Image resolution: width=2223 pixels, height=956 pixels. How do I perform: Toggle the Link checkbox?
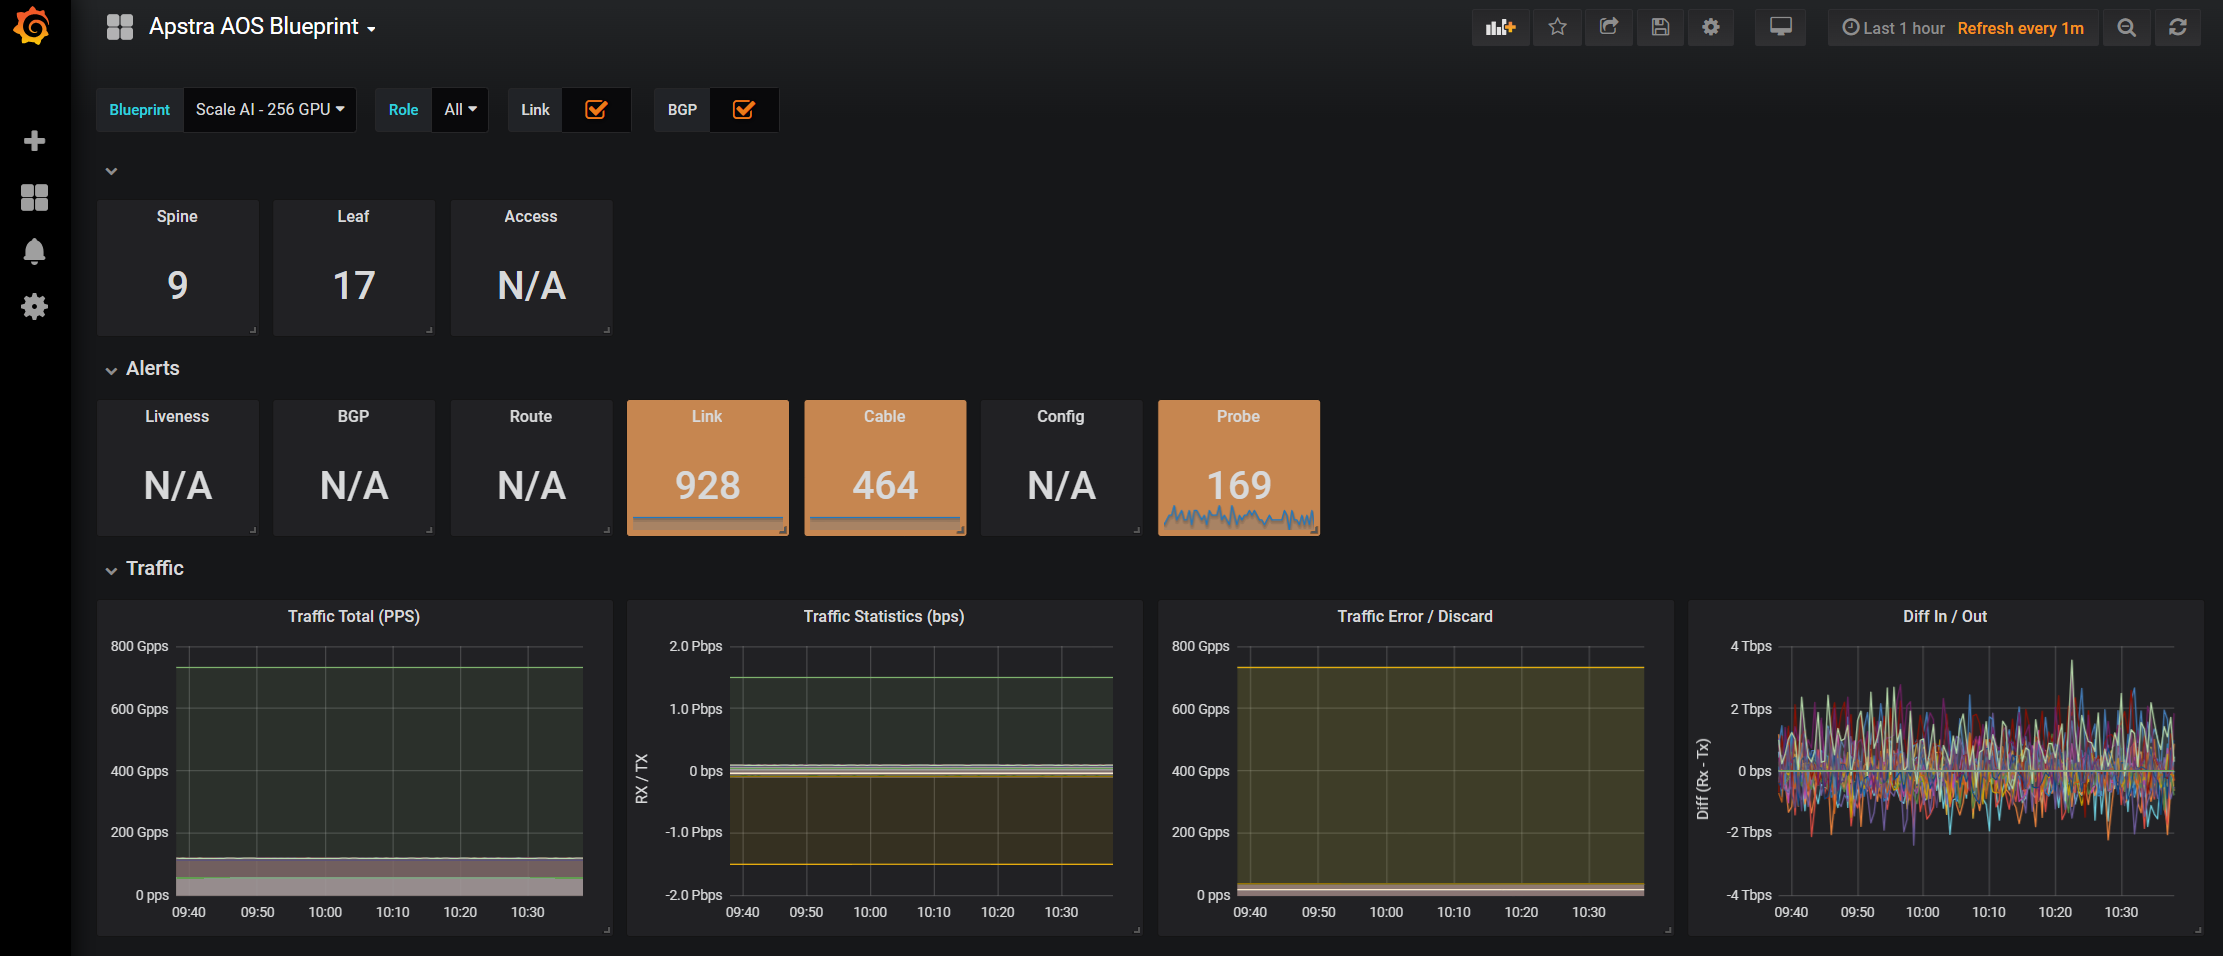click(x=596, y=110)
